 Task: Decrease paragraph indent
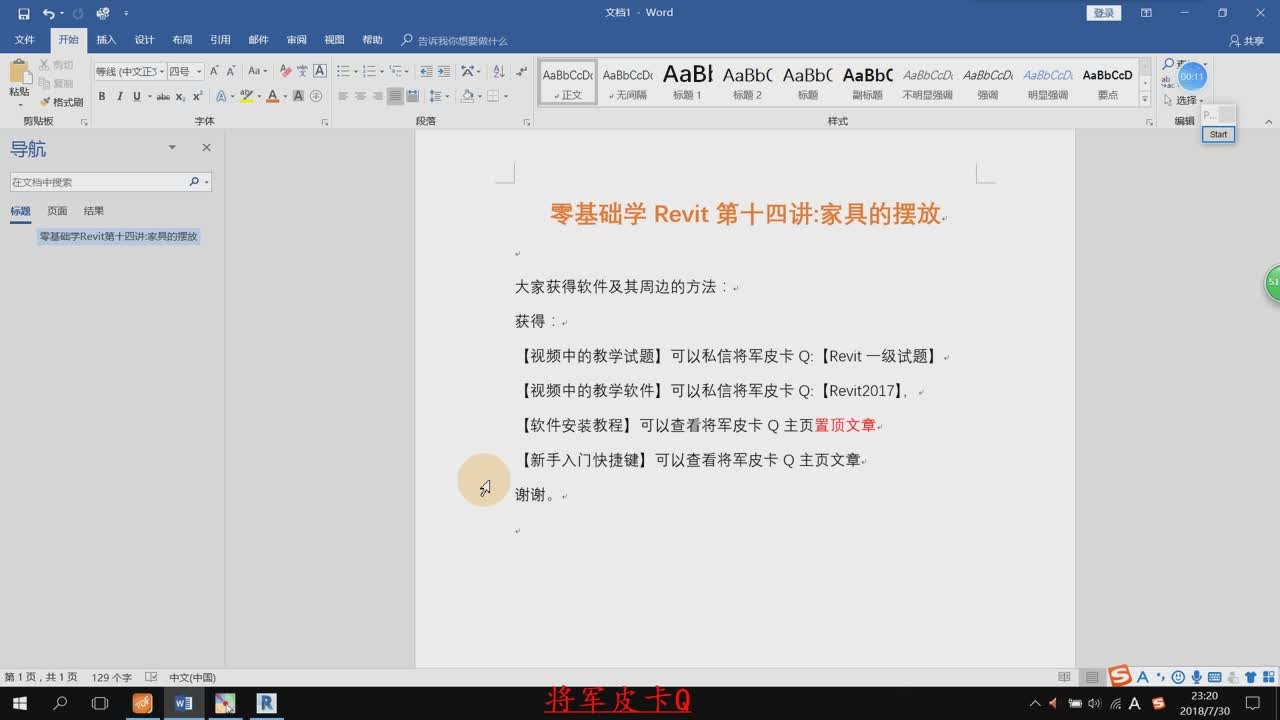point(427,71)
